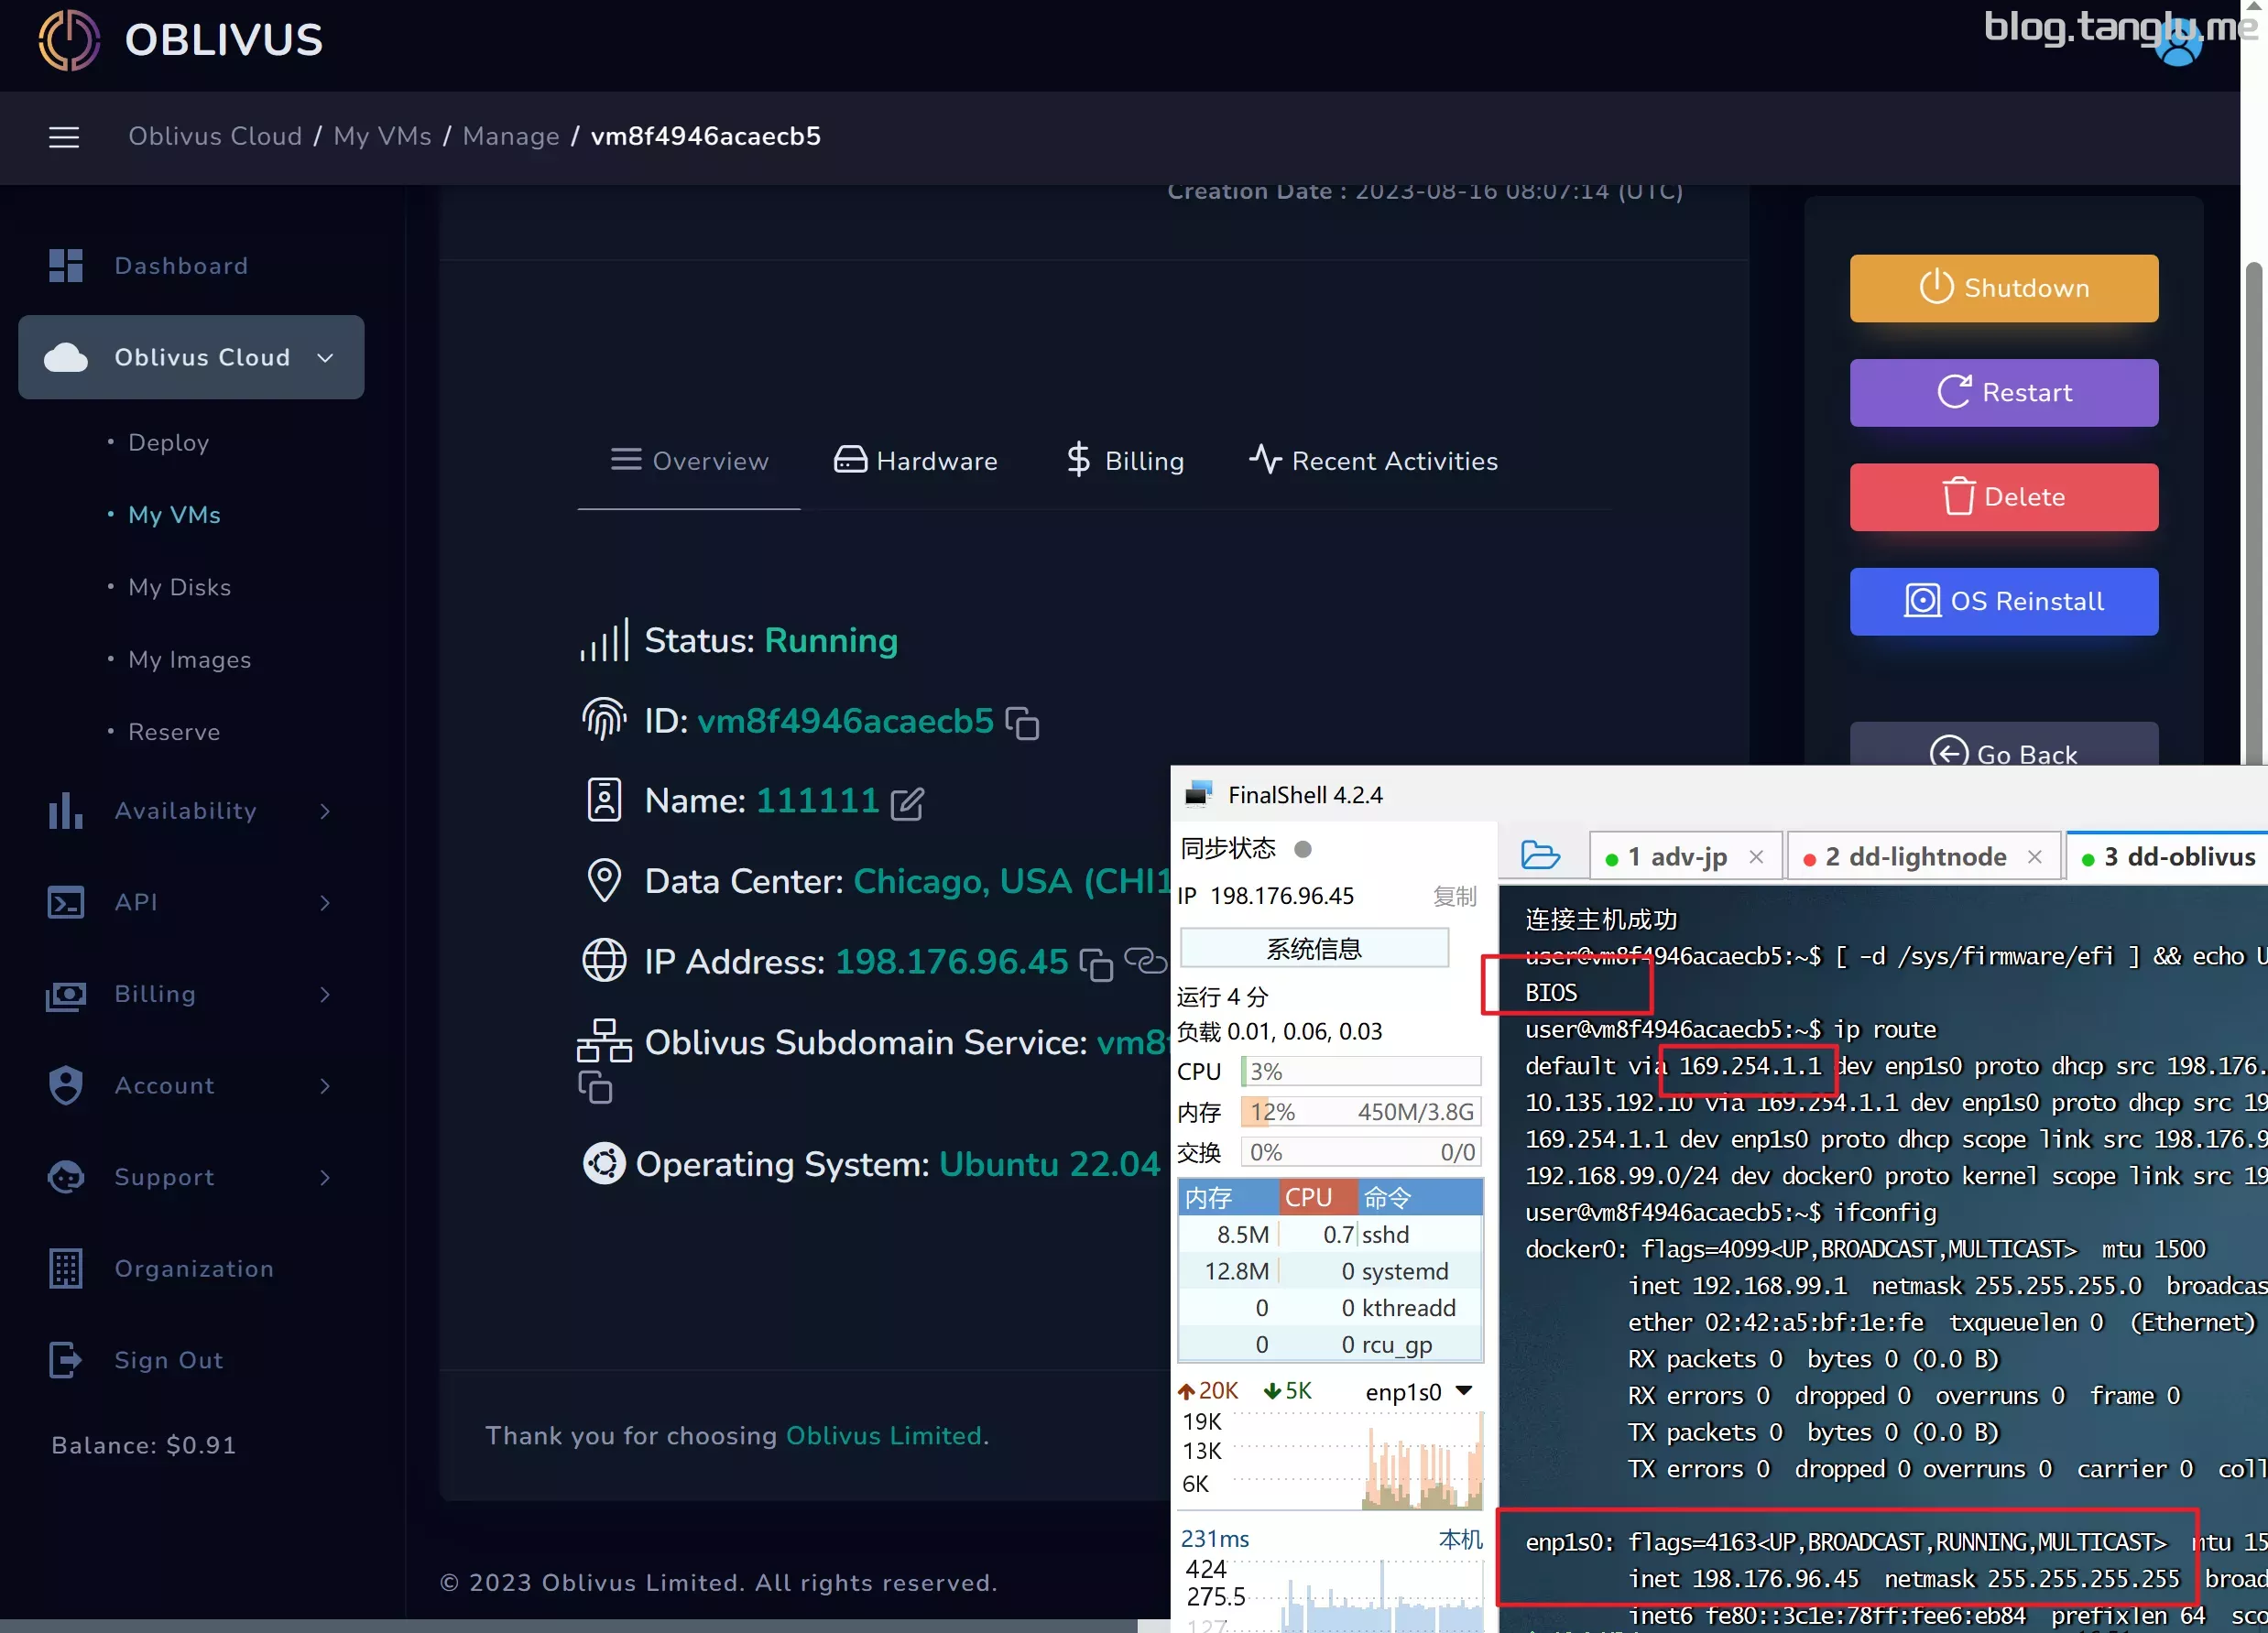Expand the Support sidebar menu
Screen dimensions: 2268x1633
coord(325,1177)
